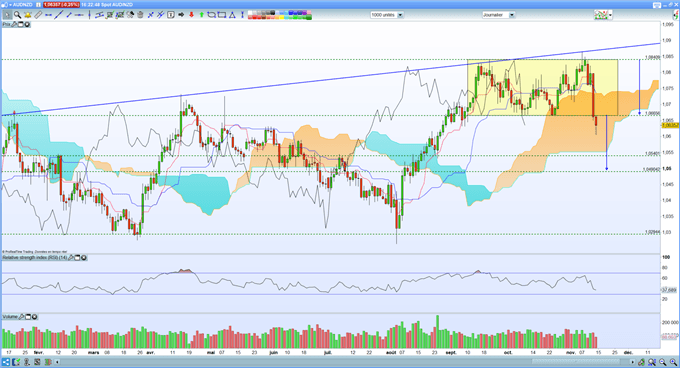The image size is (680, 368).
Task: Select the rectangle drawing tool
Action: pyautogui.click(x=222, y=15)
